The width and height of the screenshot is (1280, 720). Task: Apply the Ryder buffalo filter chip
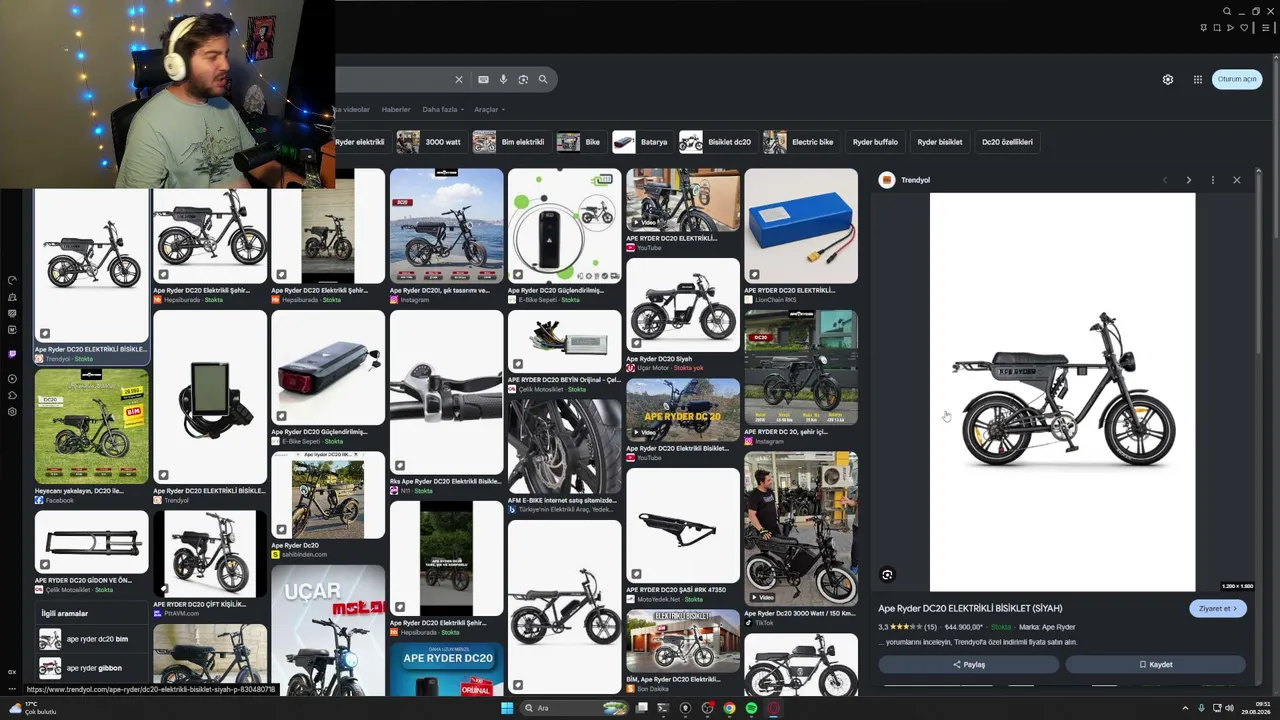point(875,142)
